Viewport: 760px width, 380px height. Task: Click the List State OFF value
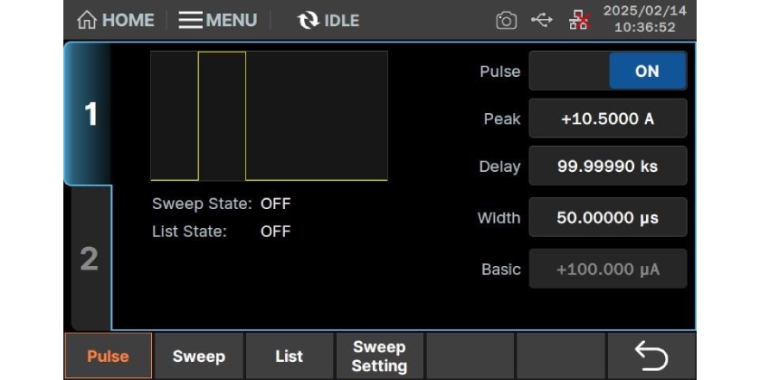[x=275, y=231]
